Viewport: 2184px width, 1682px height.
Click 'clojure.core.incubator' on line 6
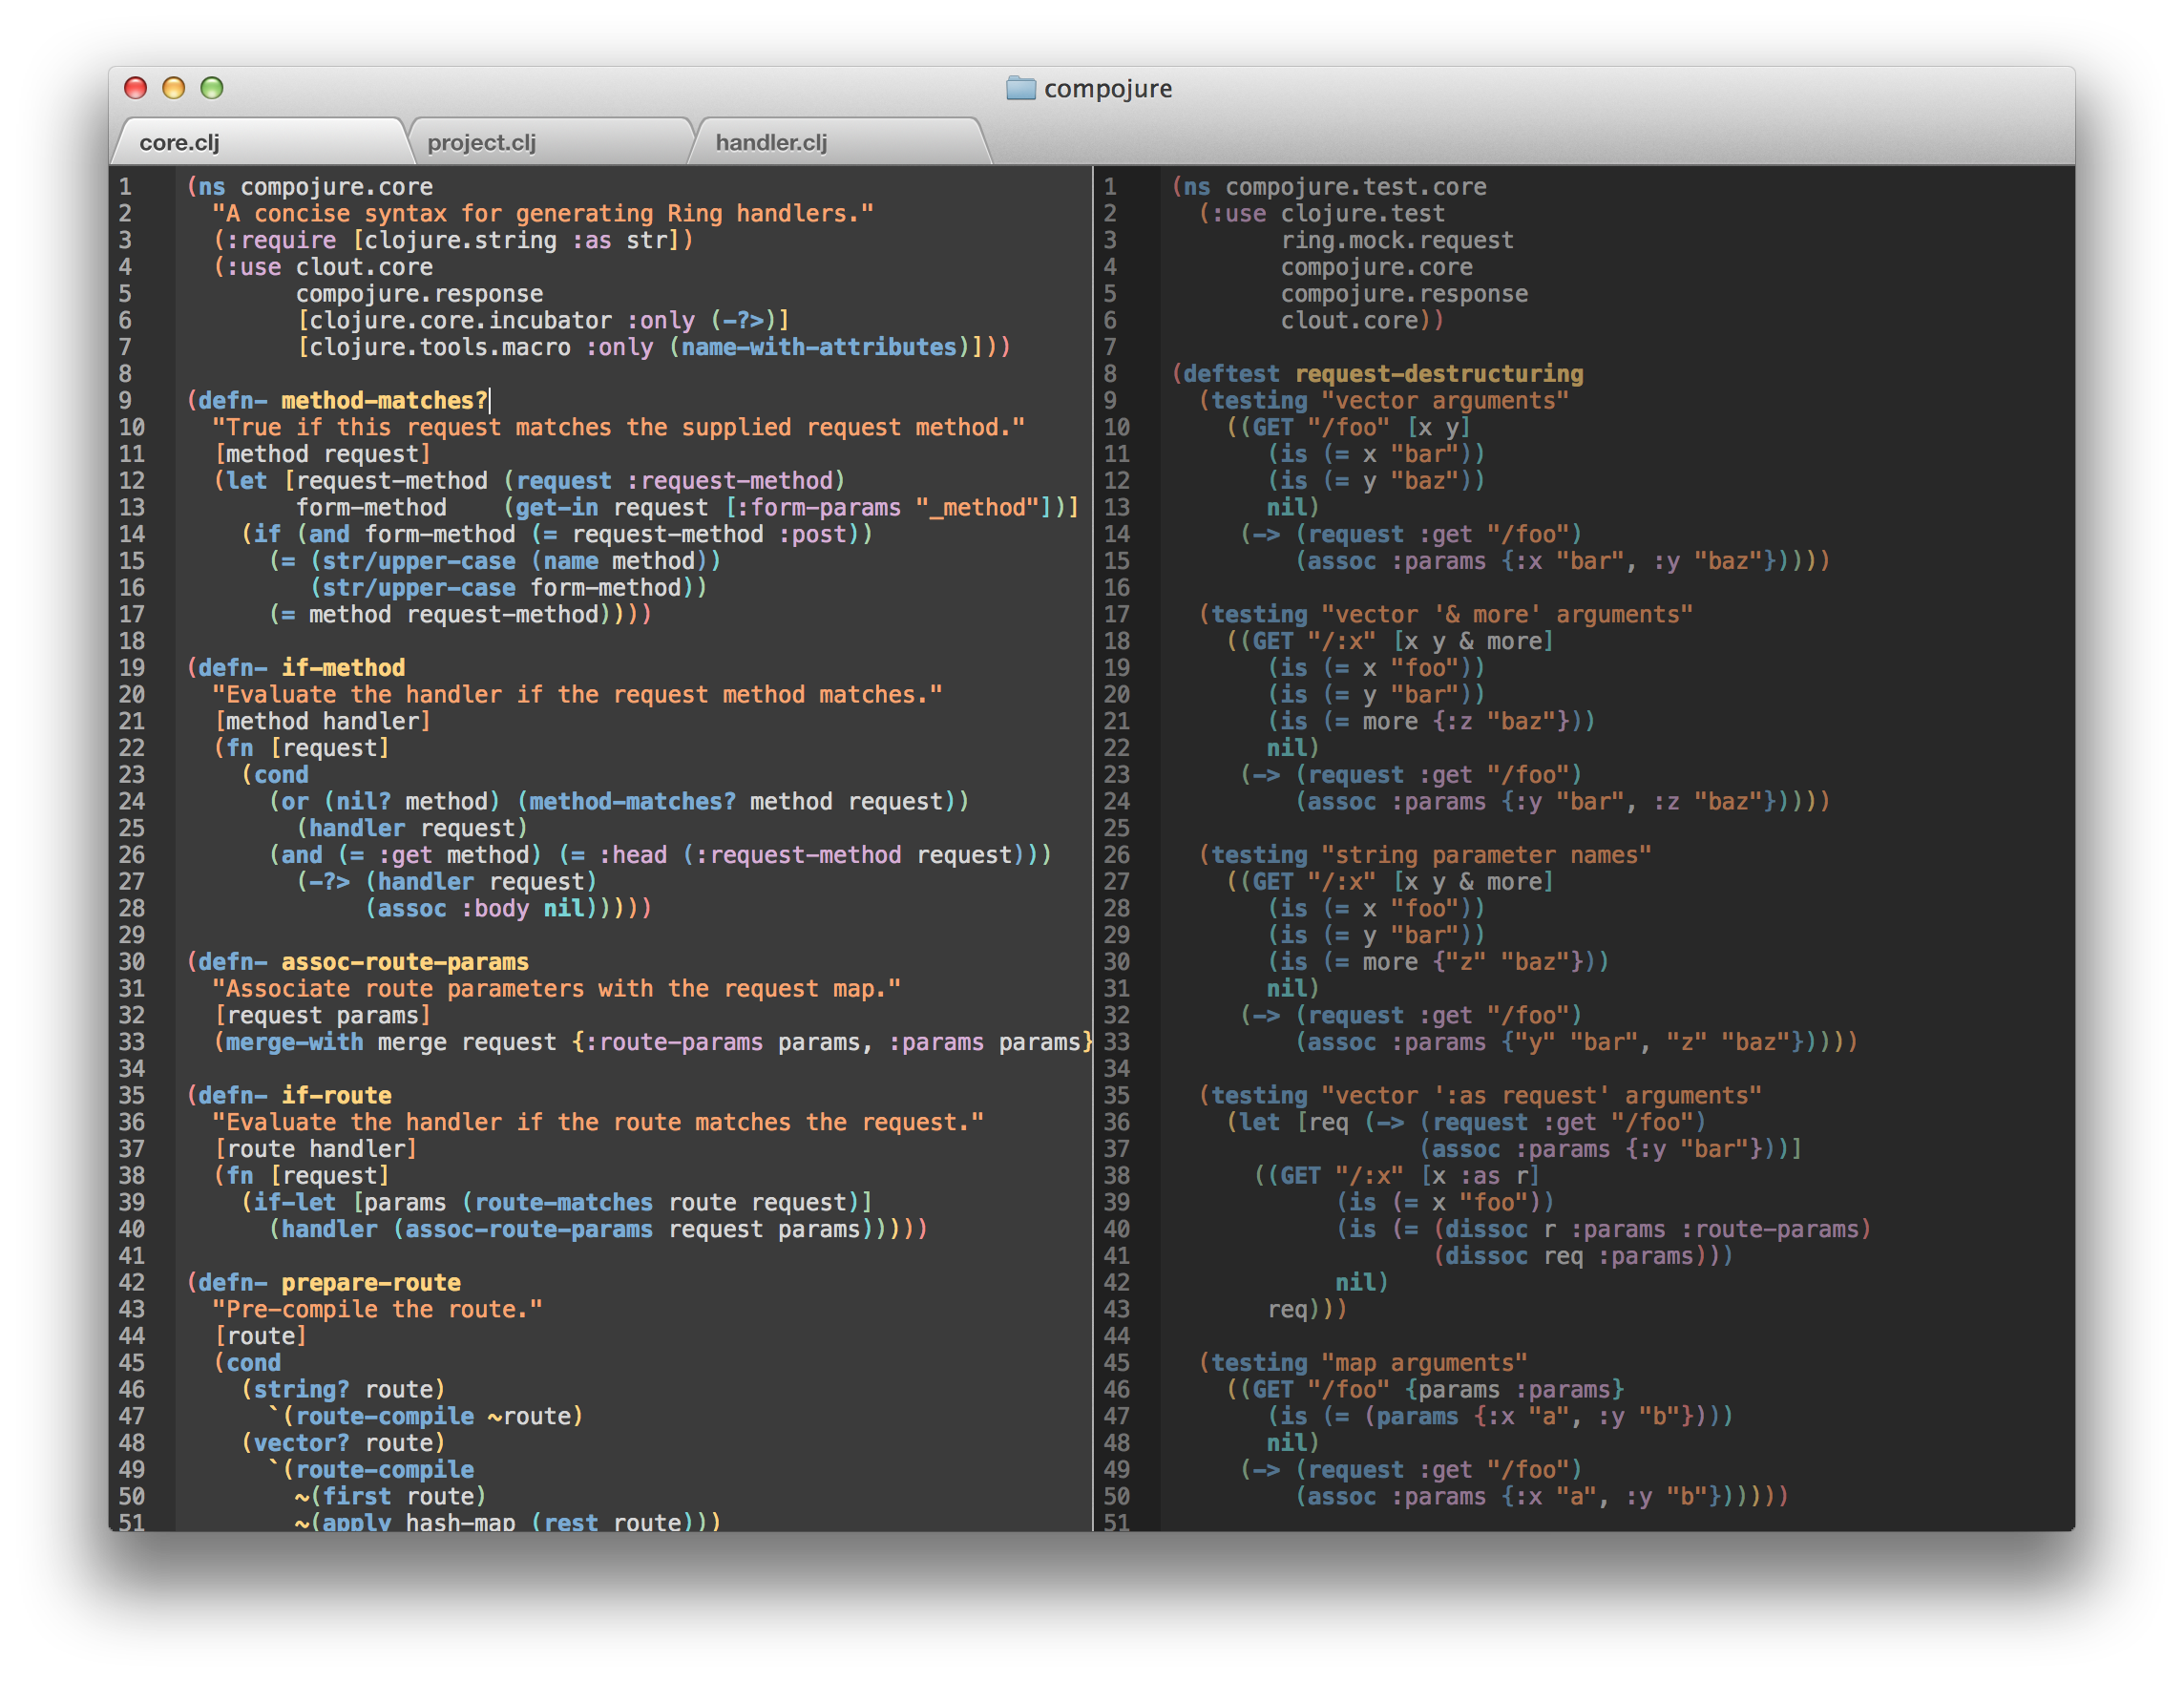click(460, 321)
